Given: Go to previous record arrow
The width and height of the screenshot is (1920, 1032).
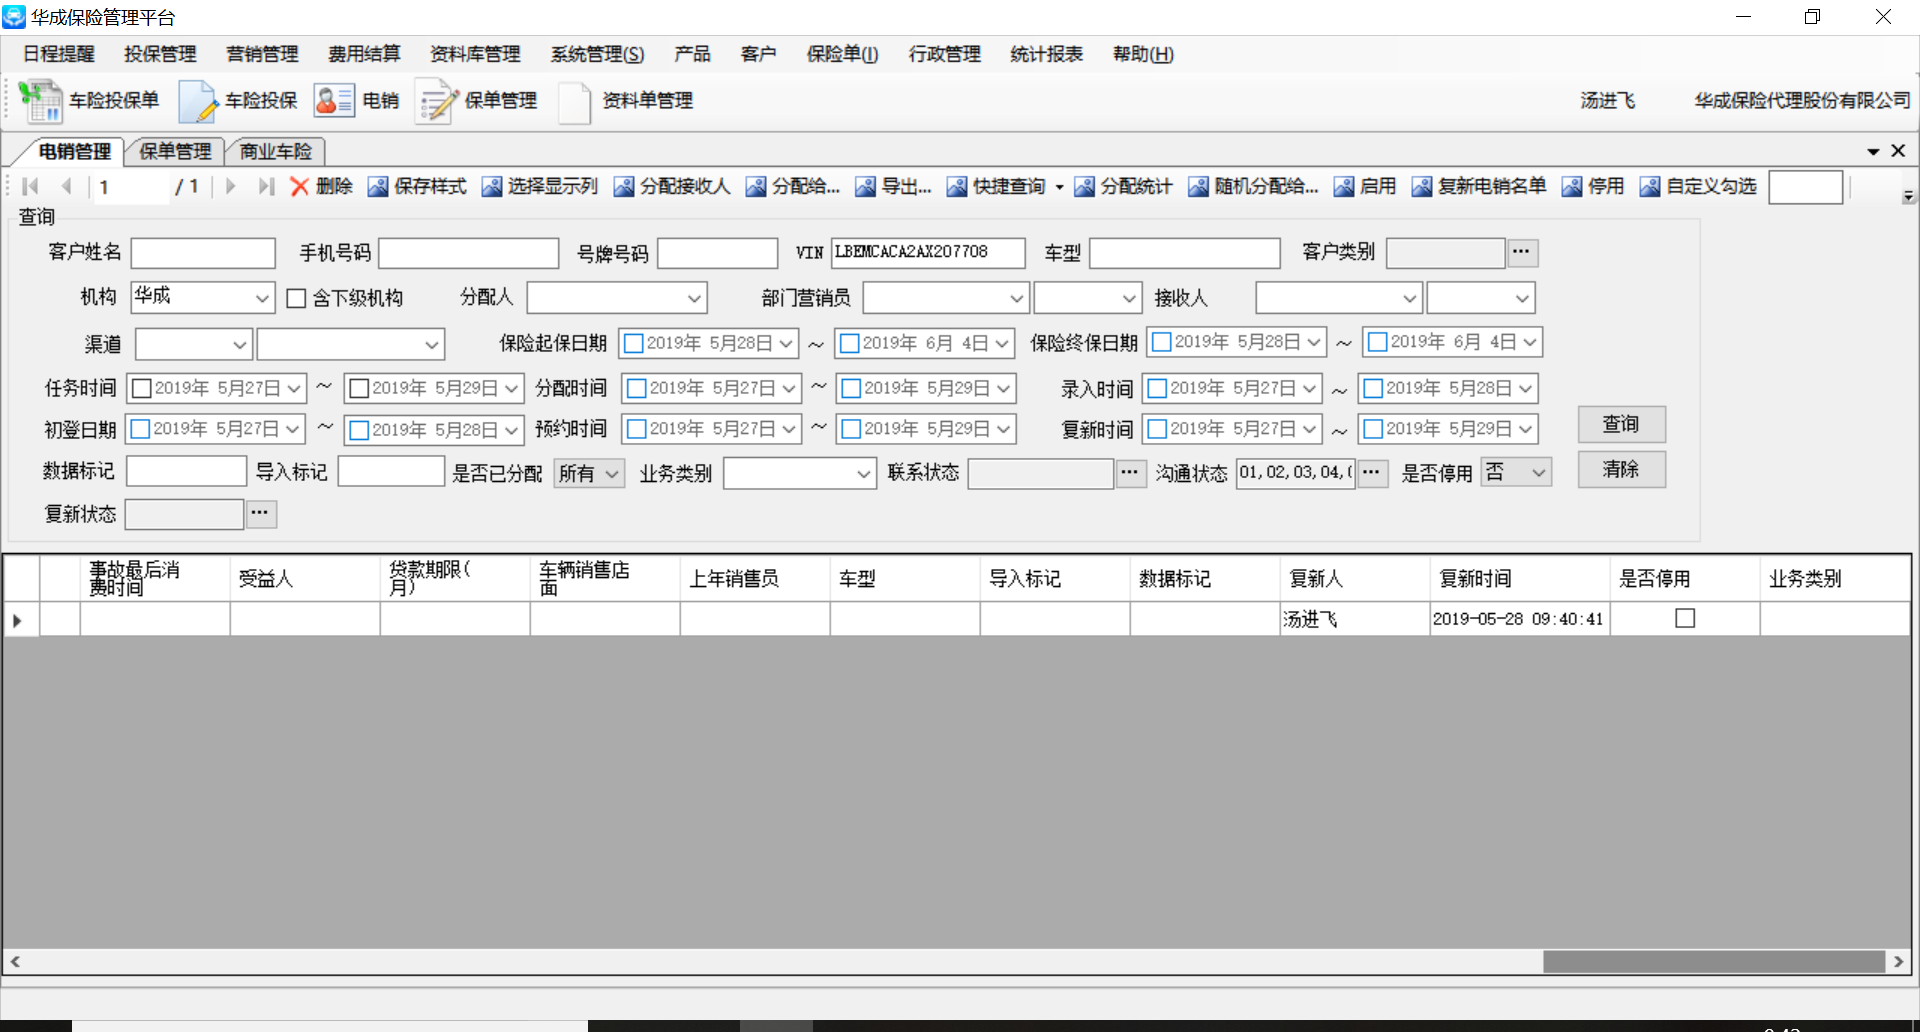Looking at the screenshot, I should coord(67,186).
